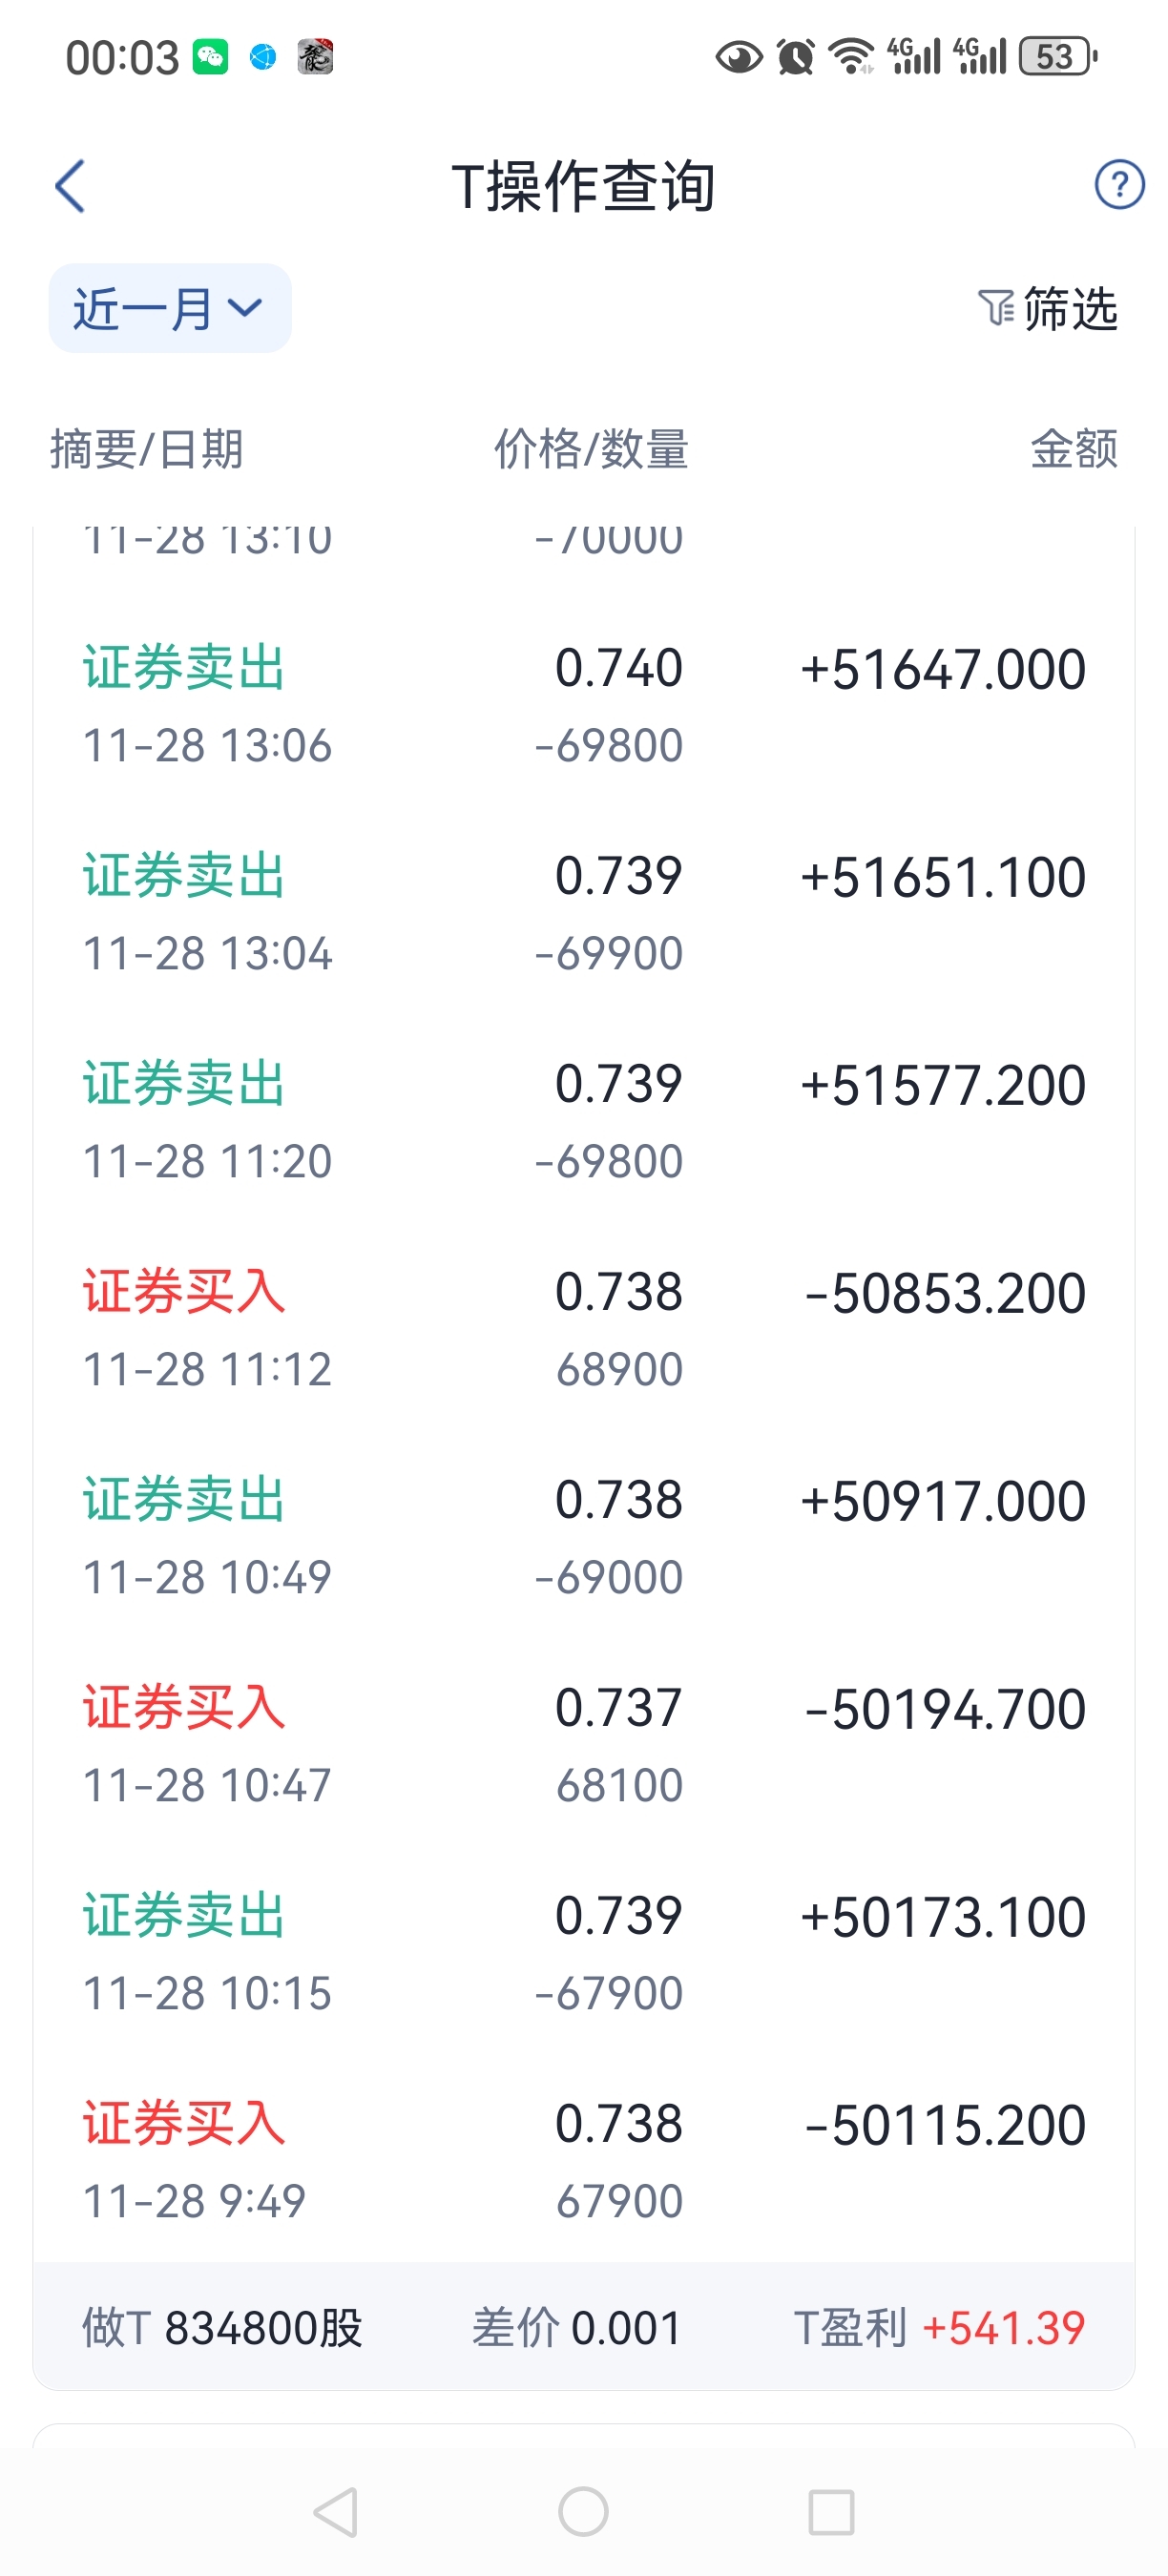This screenshot has width=1168, height=2576.
Task: Tap the filter funnel icon
Action: (996, 308)
